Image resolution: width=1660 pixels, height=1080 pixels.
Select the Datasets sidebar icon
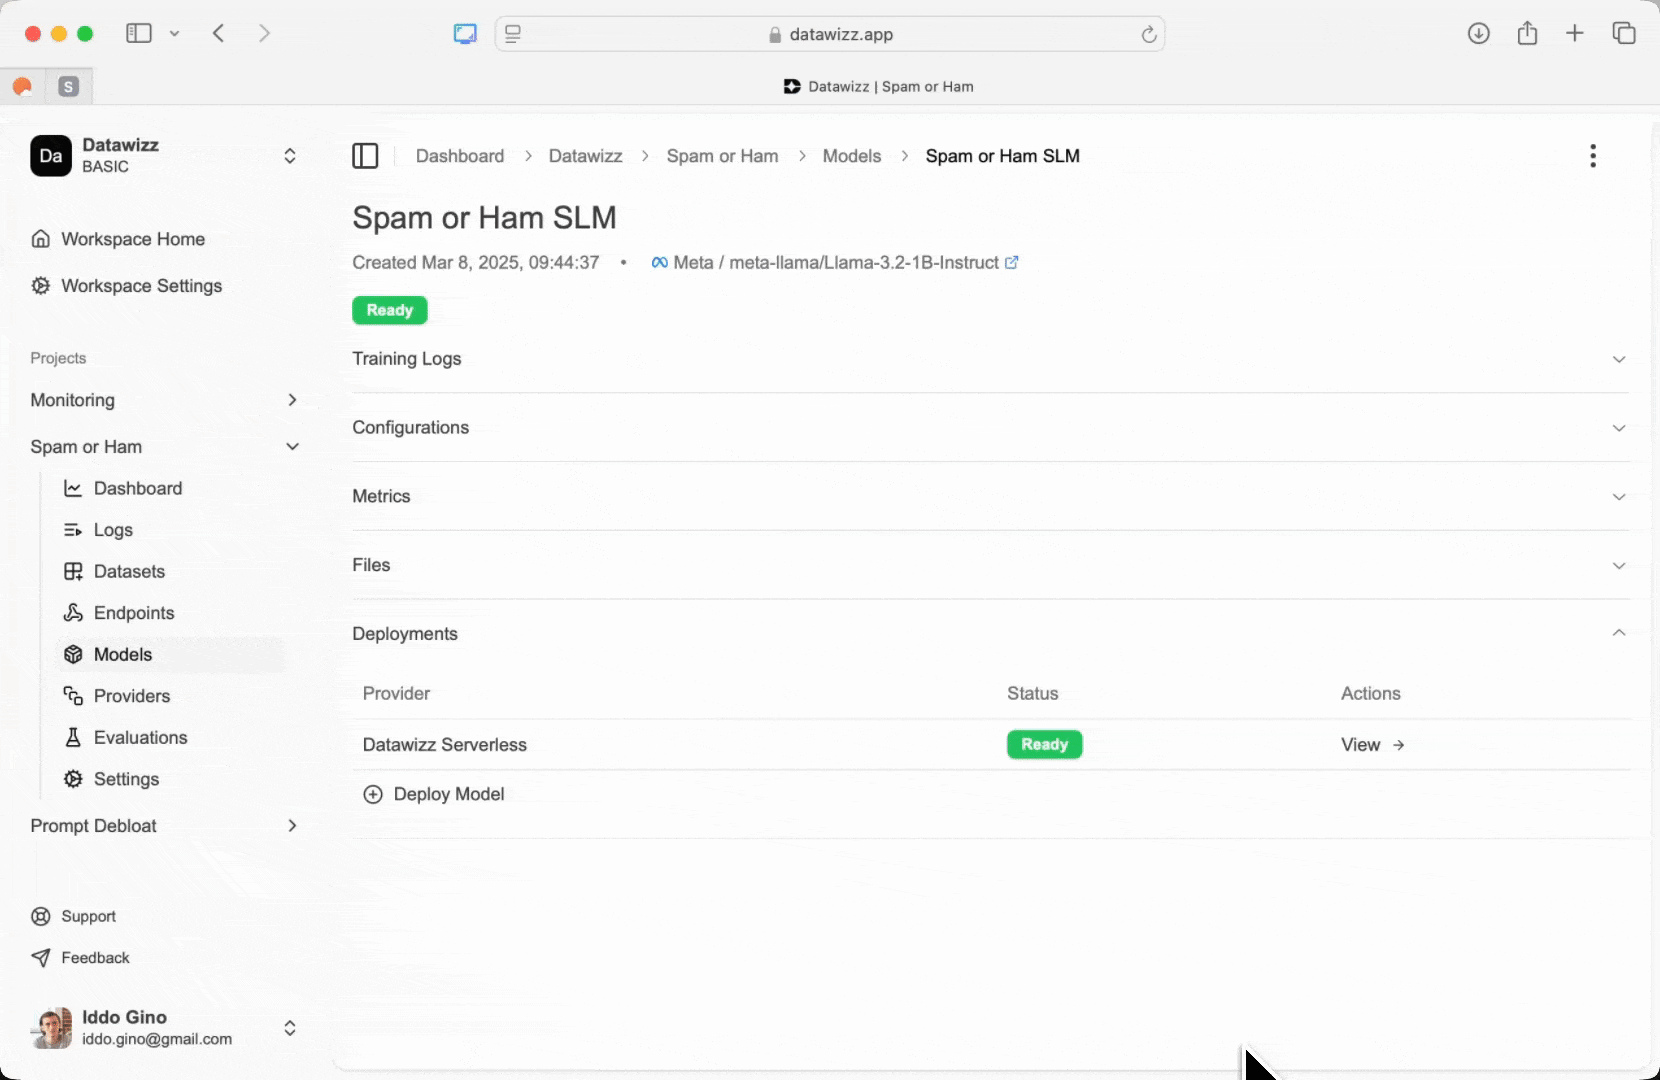[74, 571]
